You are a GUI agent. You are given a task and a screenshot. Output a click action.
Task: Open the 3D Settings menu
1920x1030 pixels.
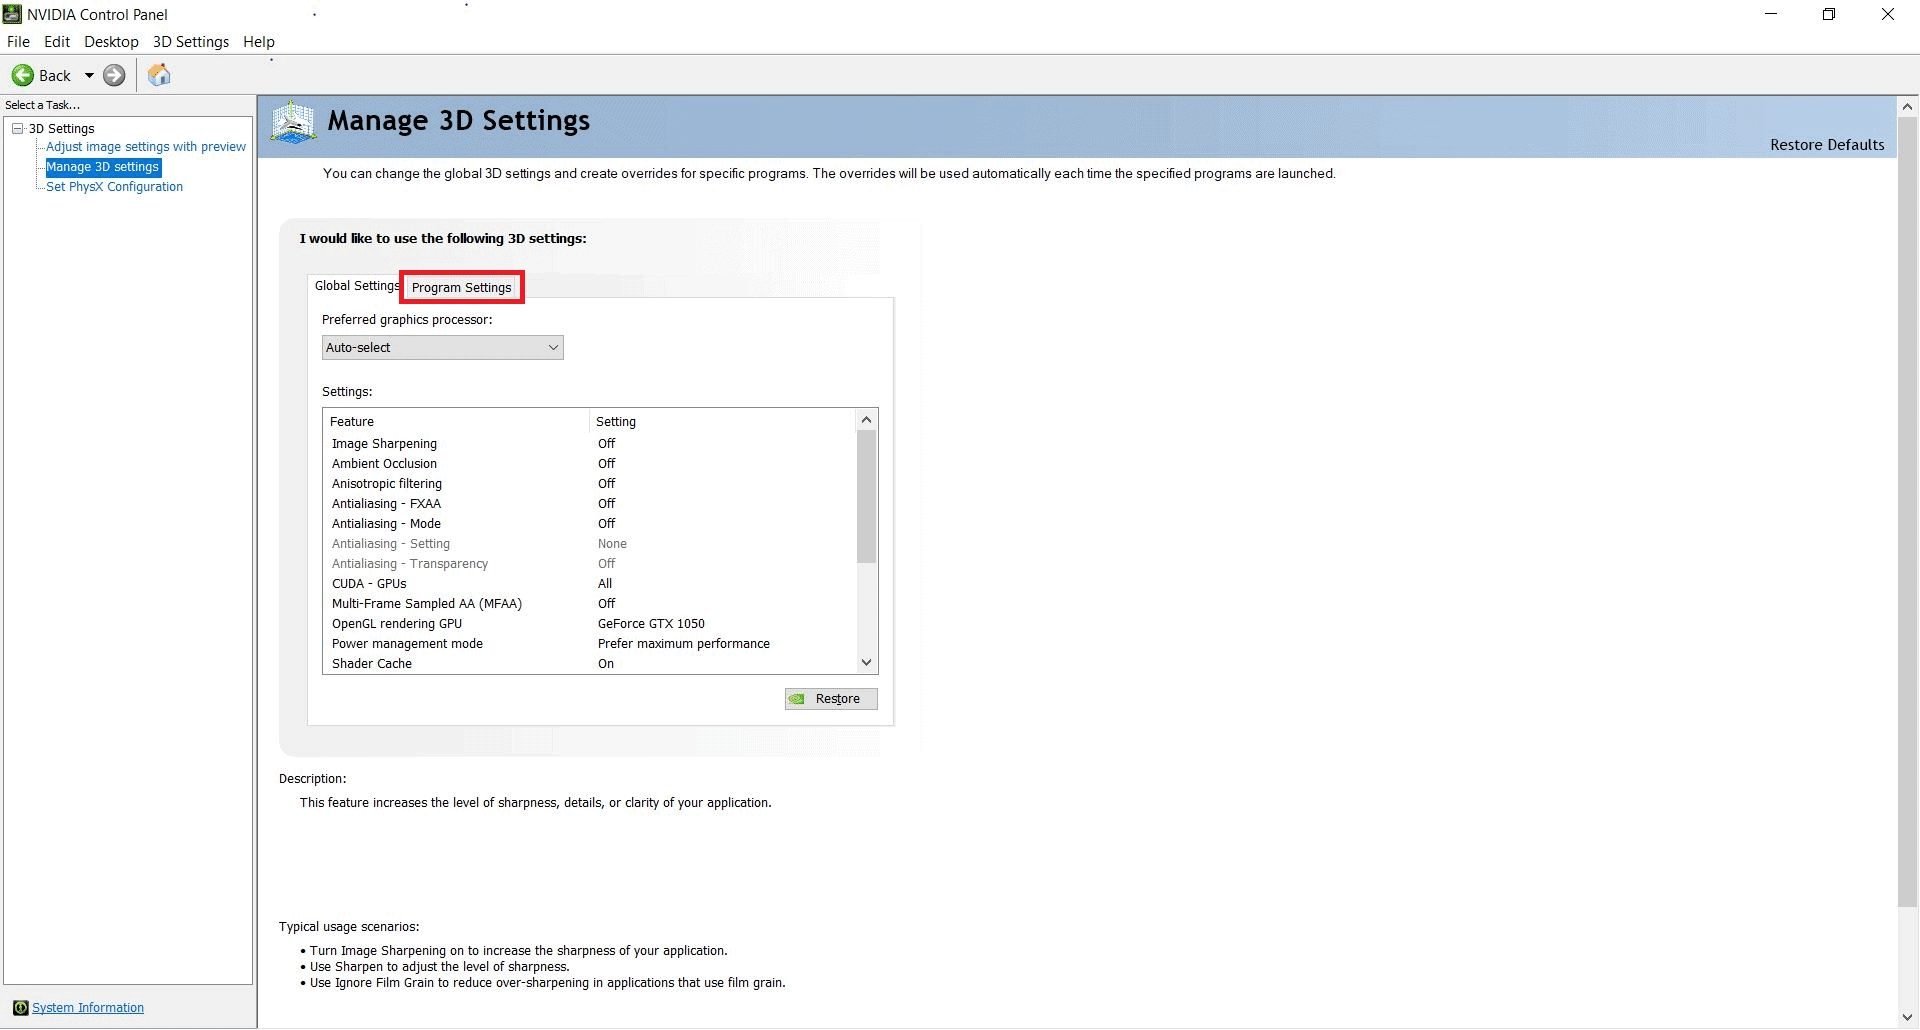pos(191,41)
